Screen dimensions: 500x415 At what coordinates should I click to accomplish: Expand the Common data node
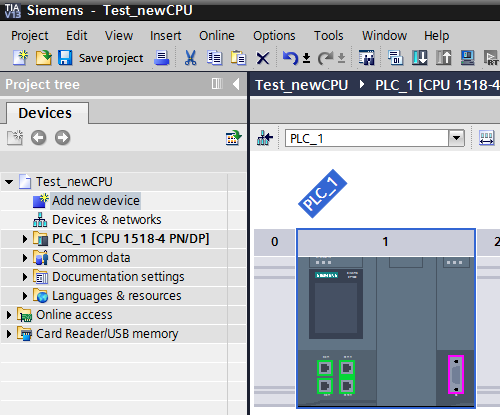[x=25, y=258]
